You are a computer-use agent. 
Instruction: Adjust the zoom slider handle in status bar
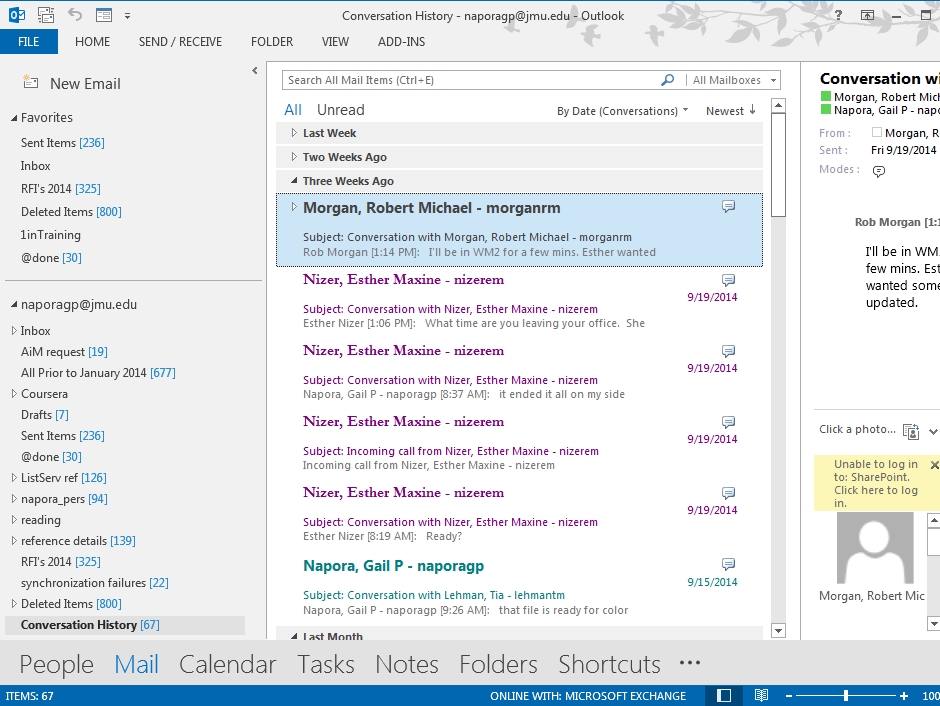(846, 696)
